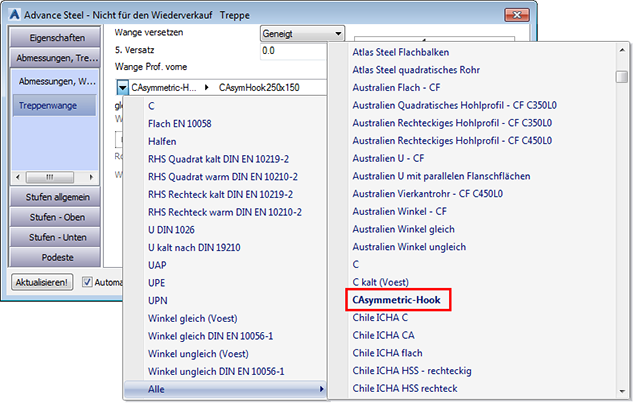This screenshot has height=403, width=635.
Task: Click the up arrow of profile list scrollbar
Action: 622,50
